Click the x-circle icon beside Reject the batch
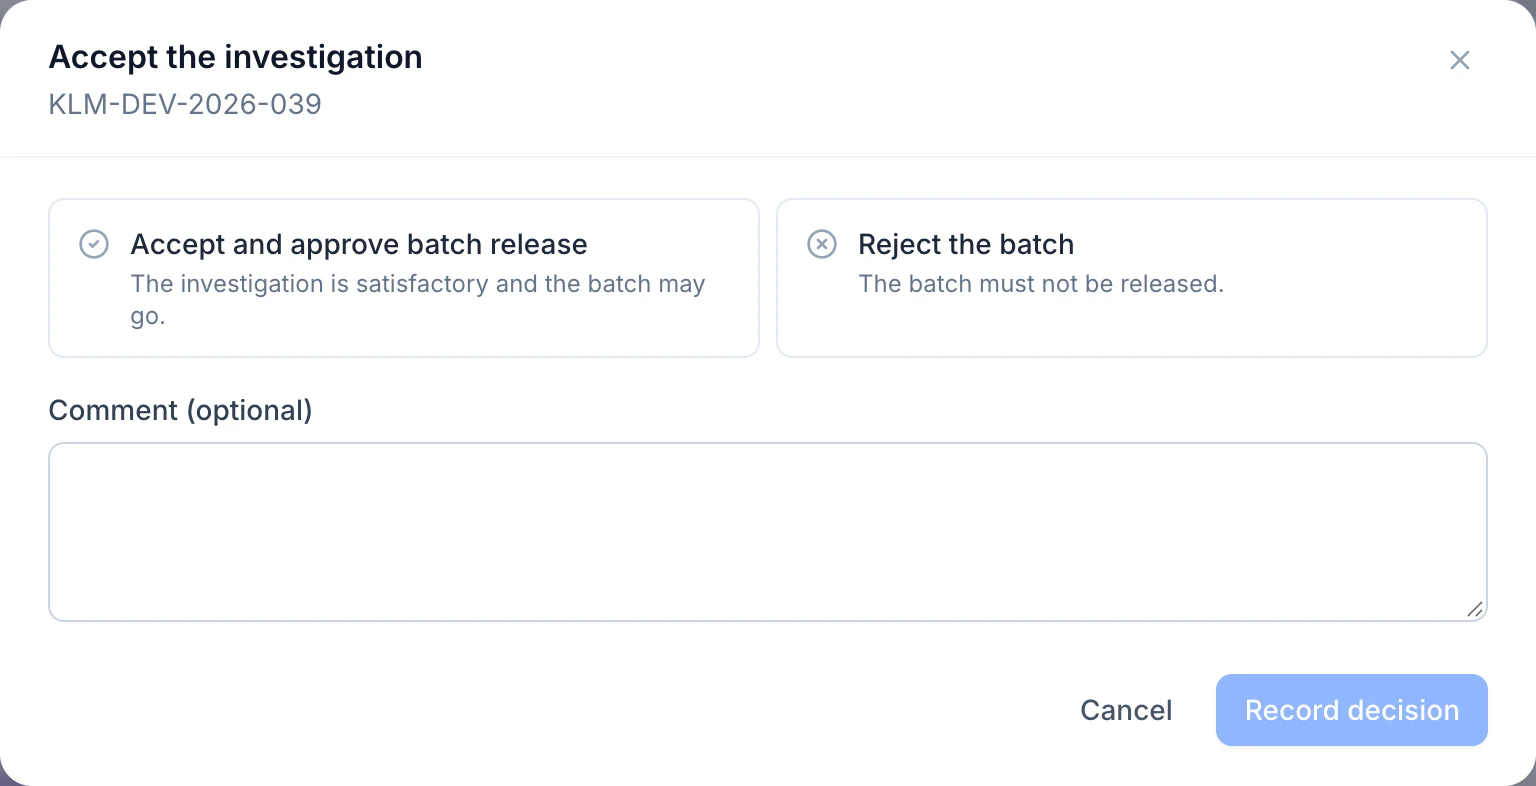 point(822,244)
